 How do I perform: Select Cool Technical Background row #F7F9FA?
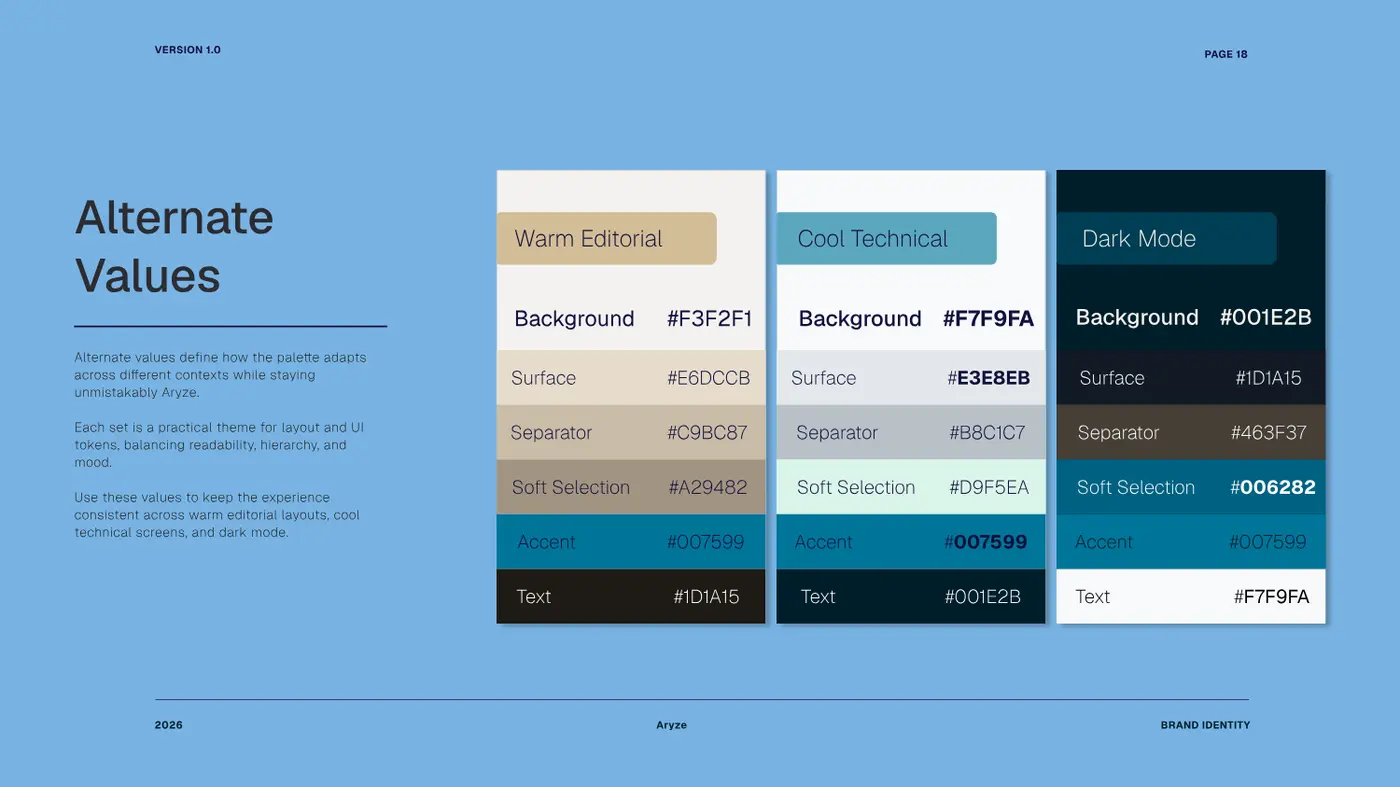[x=911, y=319]
